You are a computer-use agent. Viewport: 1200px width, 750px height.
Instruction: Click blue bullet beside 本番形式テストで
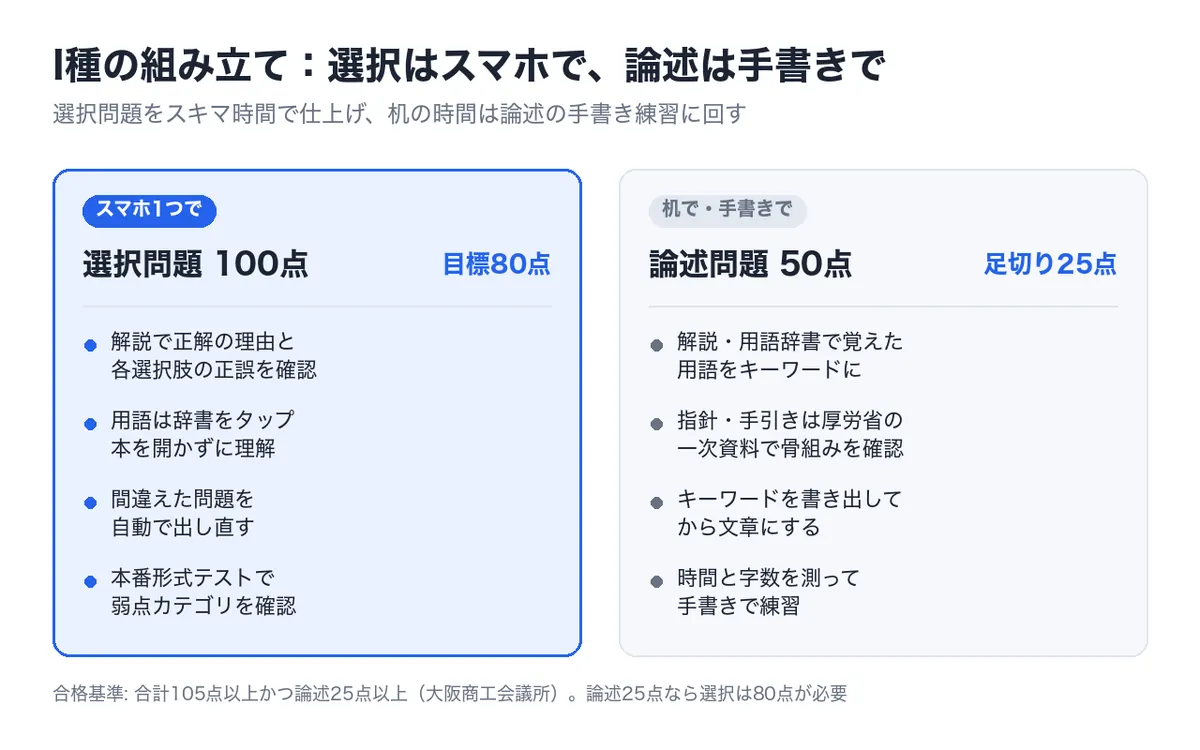[x=90, y=581]
